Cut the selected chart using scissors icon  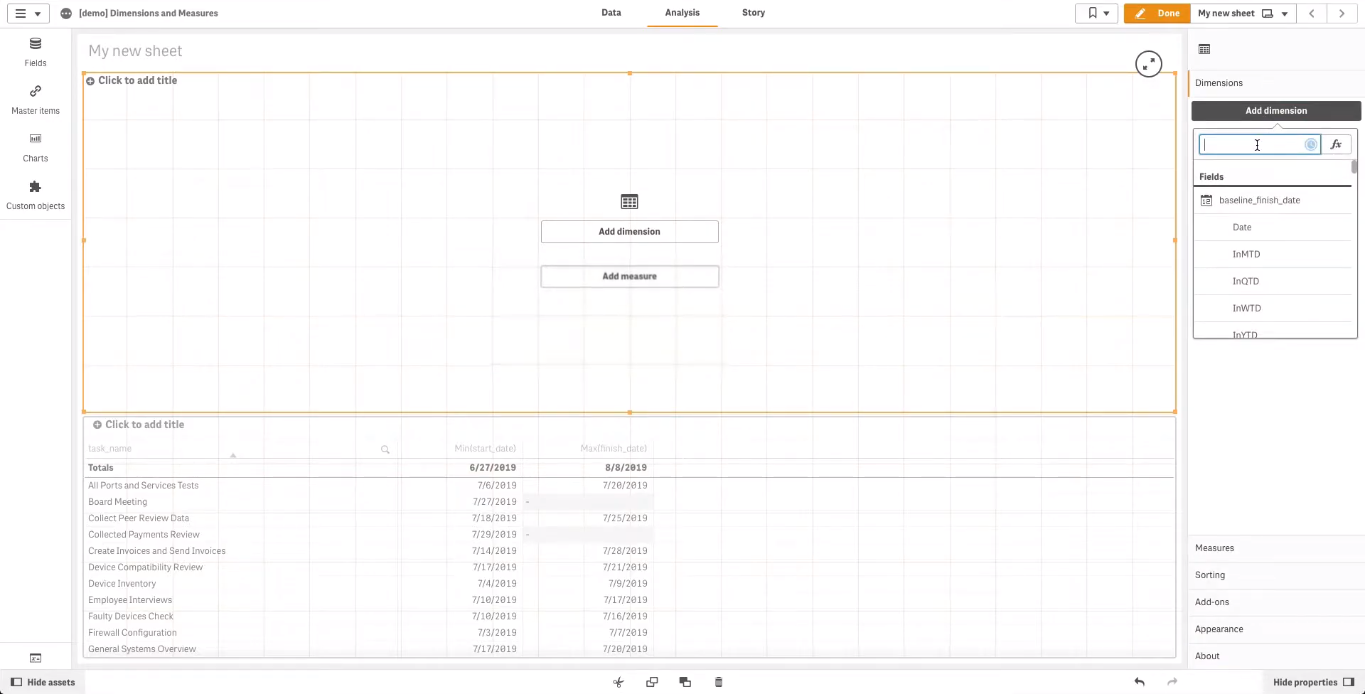tap(618, 681)
